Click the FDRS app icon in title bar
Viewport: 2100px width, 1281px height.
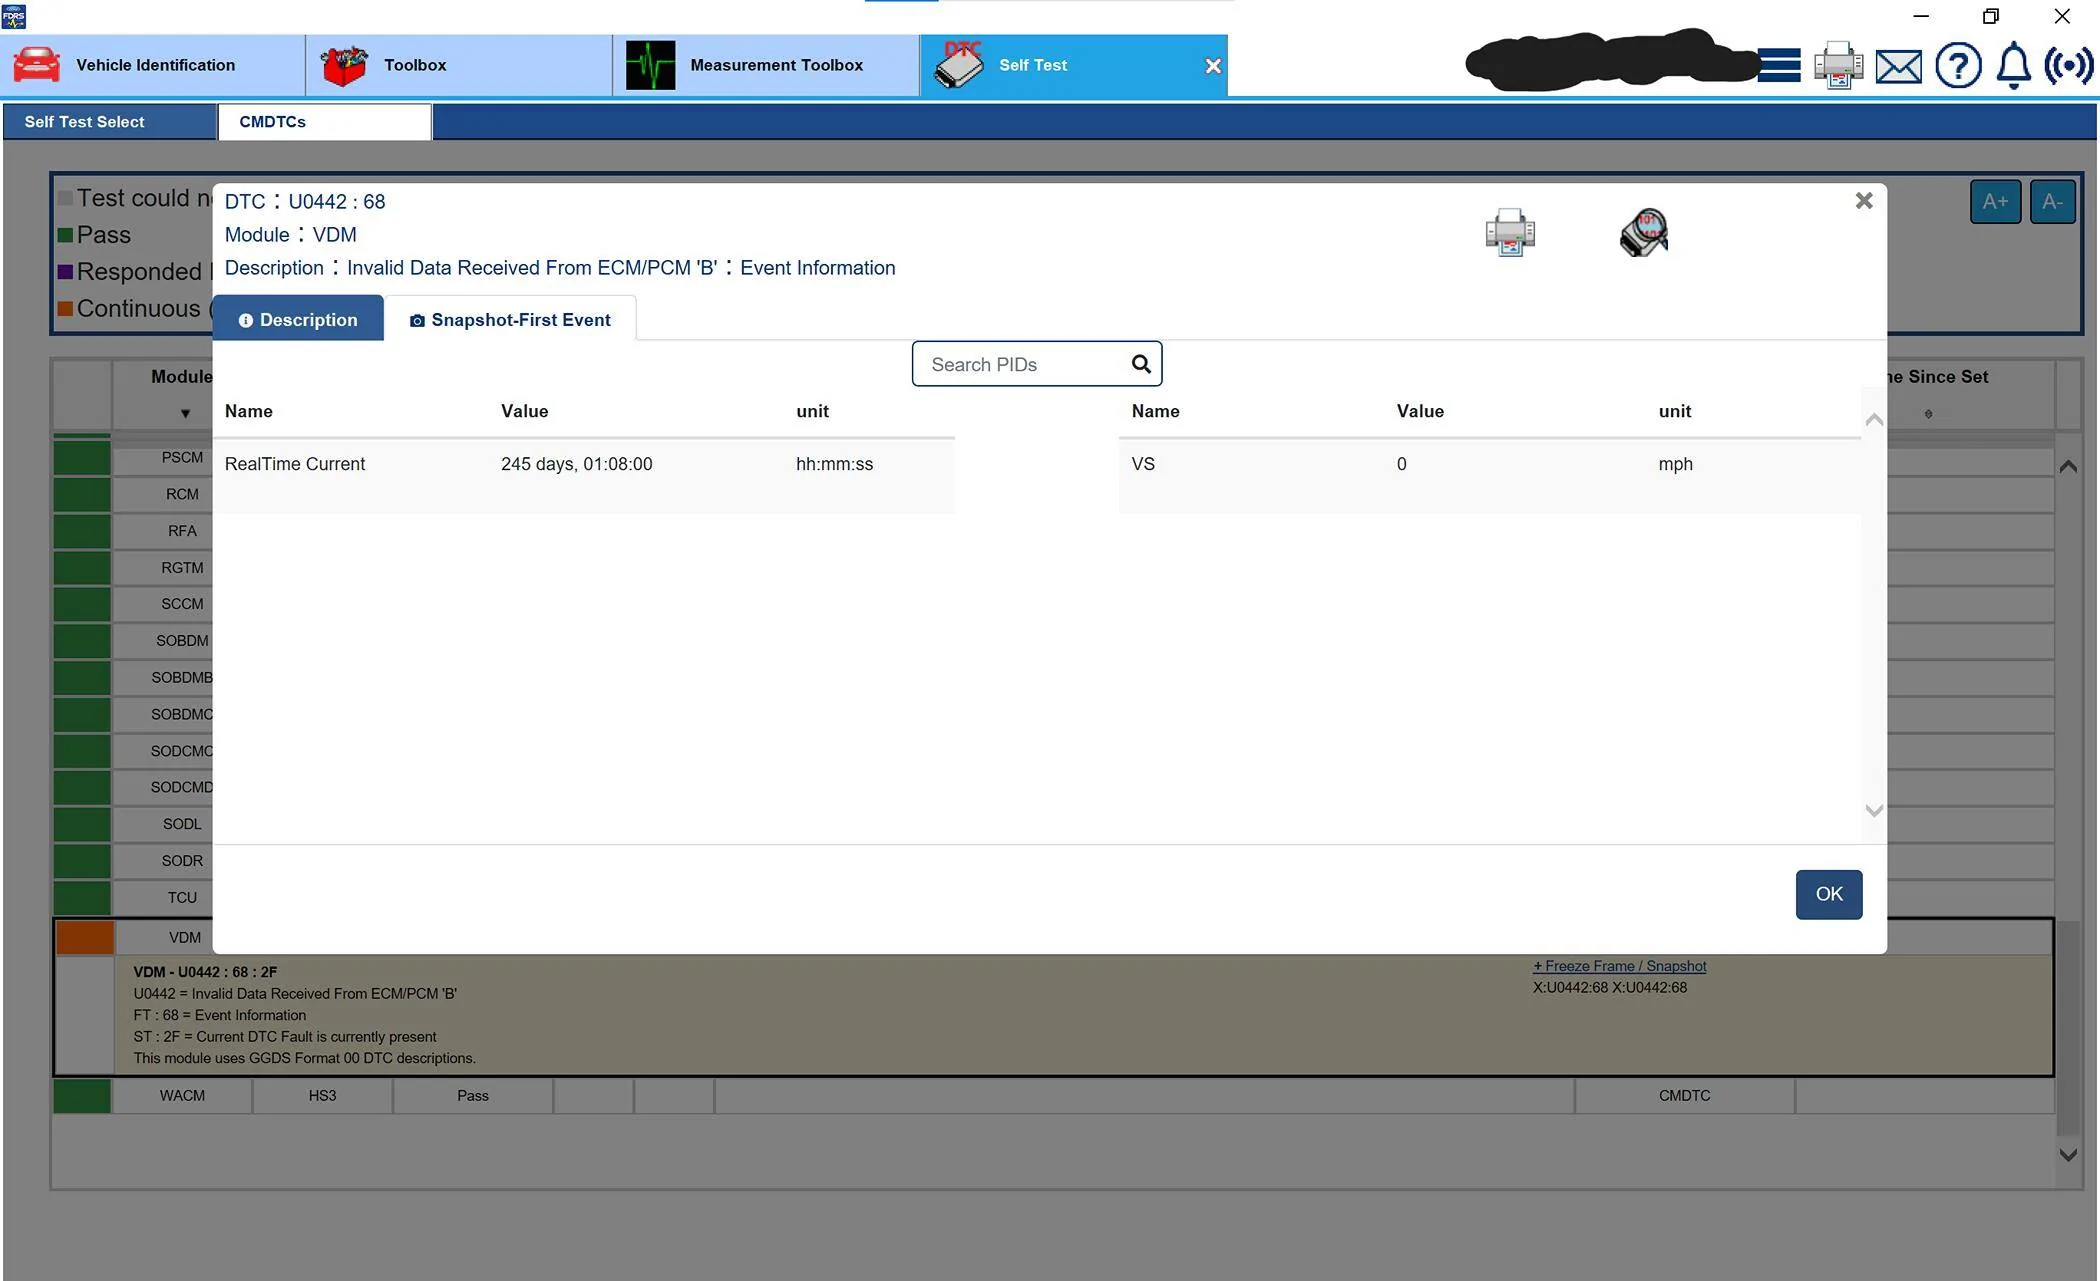(13, 15)
